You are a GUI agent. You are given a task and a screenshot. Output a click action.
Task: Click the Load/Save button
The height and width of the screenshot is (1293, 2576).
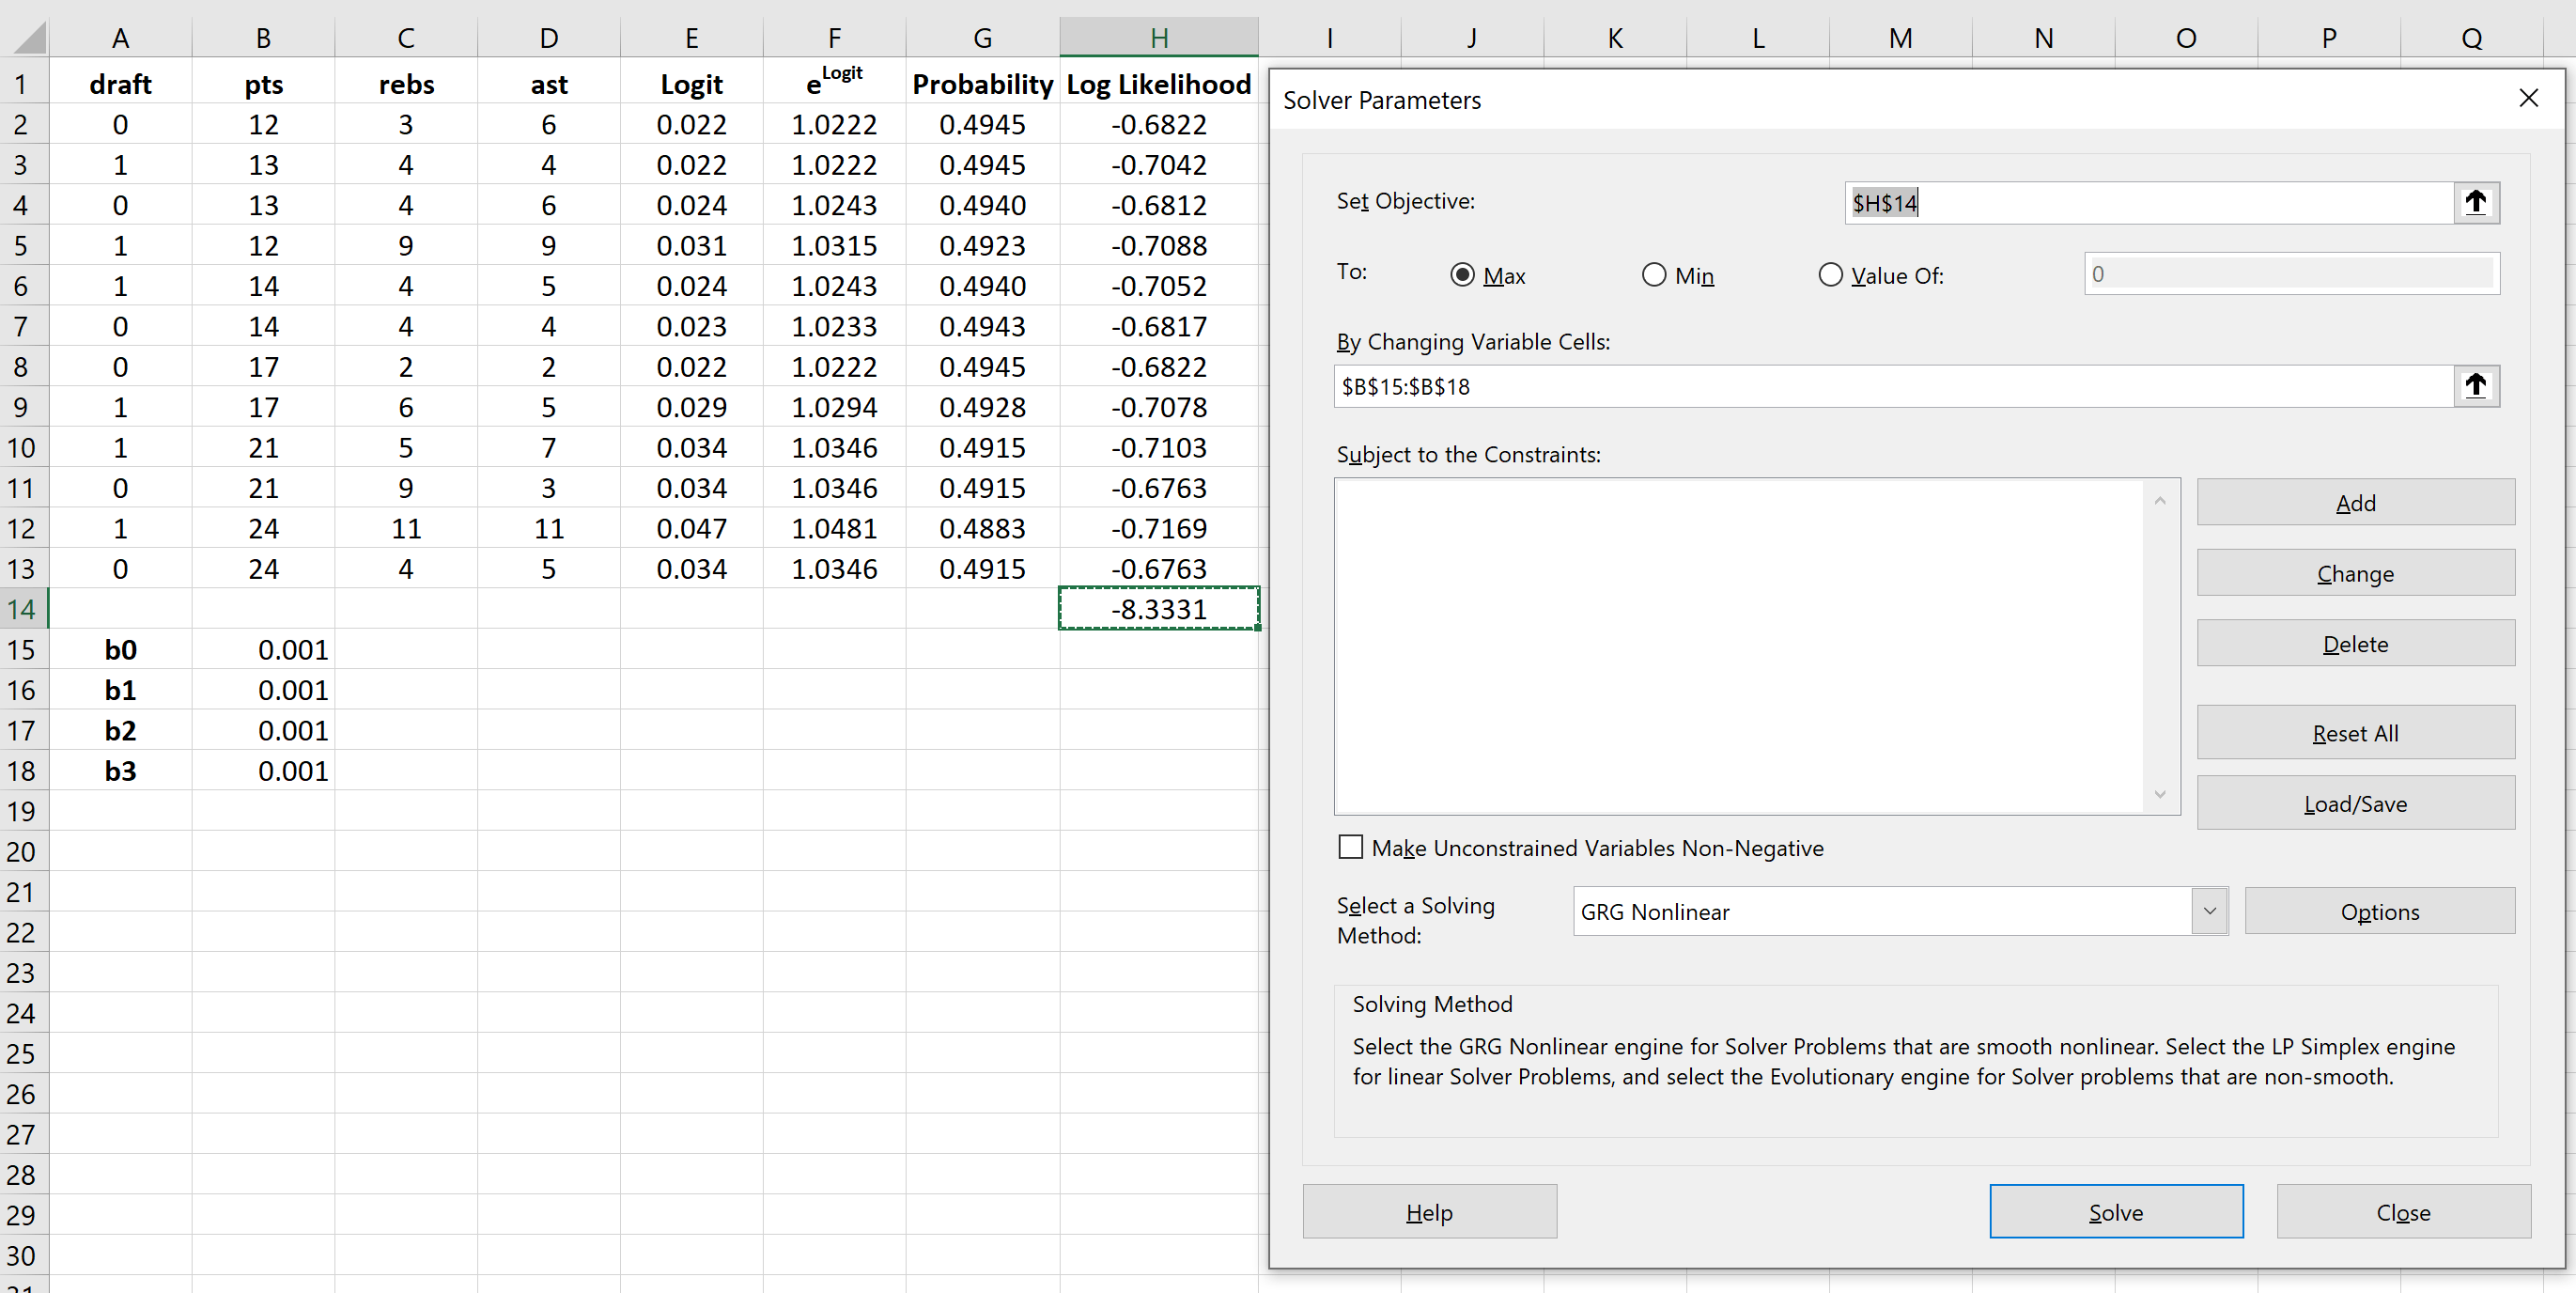click(x=2355, y=804)
